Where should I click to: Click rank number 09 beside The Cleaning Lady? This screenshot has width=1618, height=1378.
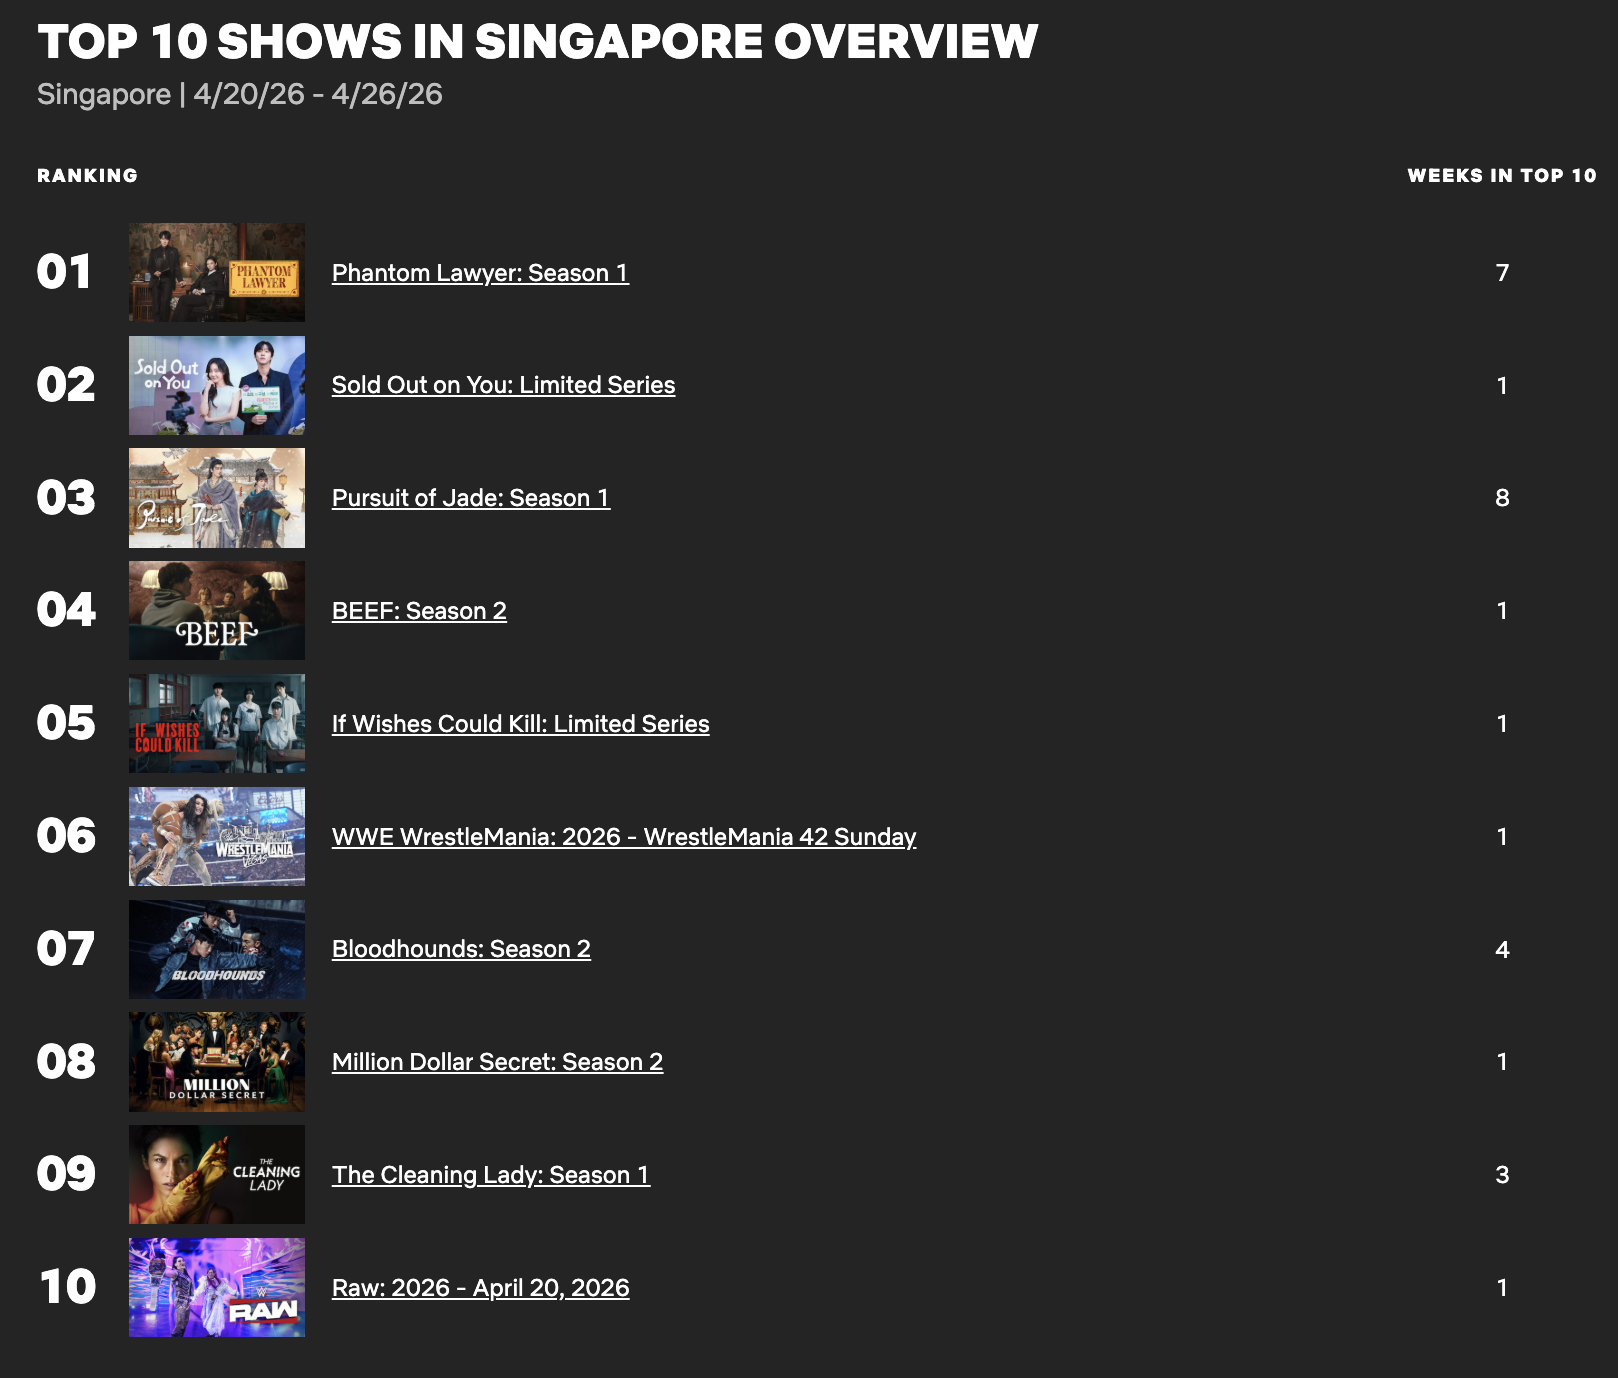point(66,1174)
